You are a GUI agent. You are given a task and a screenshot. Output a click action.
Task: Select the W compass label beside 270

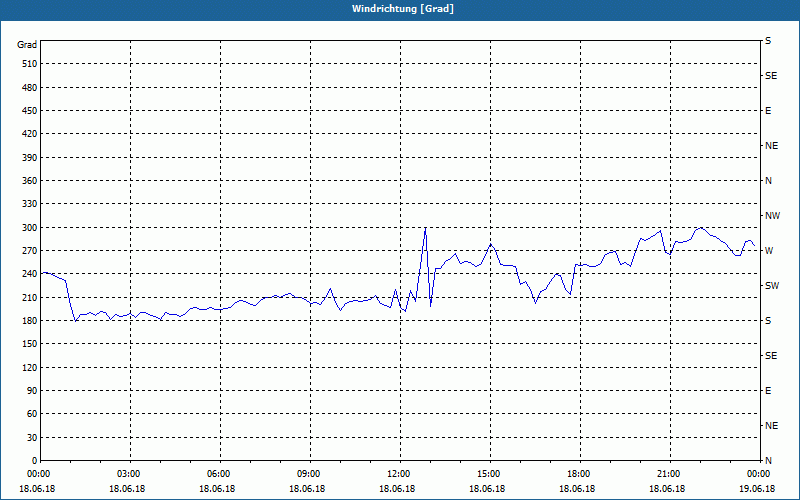point(769,251)
